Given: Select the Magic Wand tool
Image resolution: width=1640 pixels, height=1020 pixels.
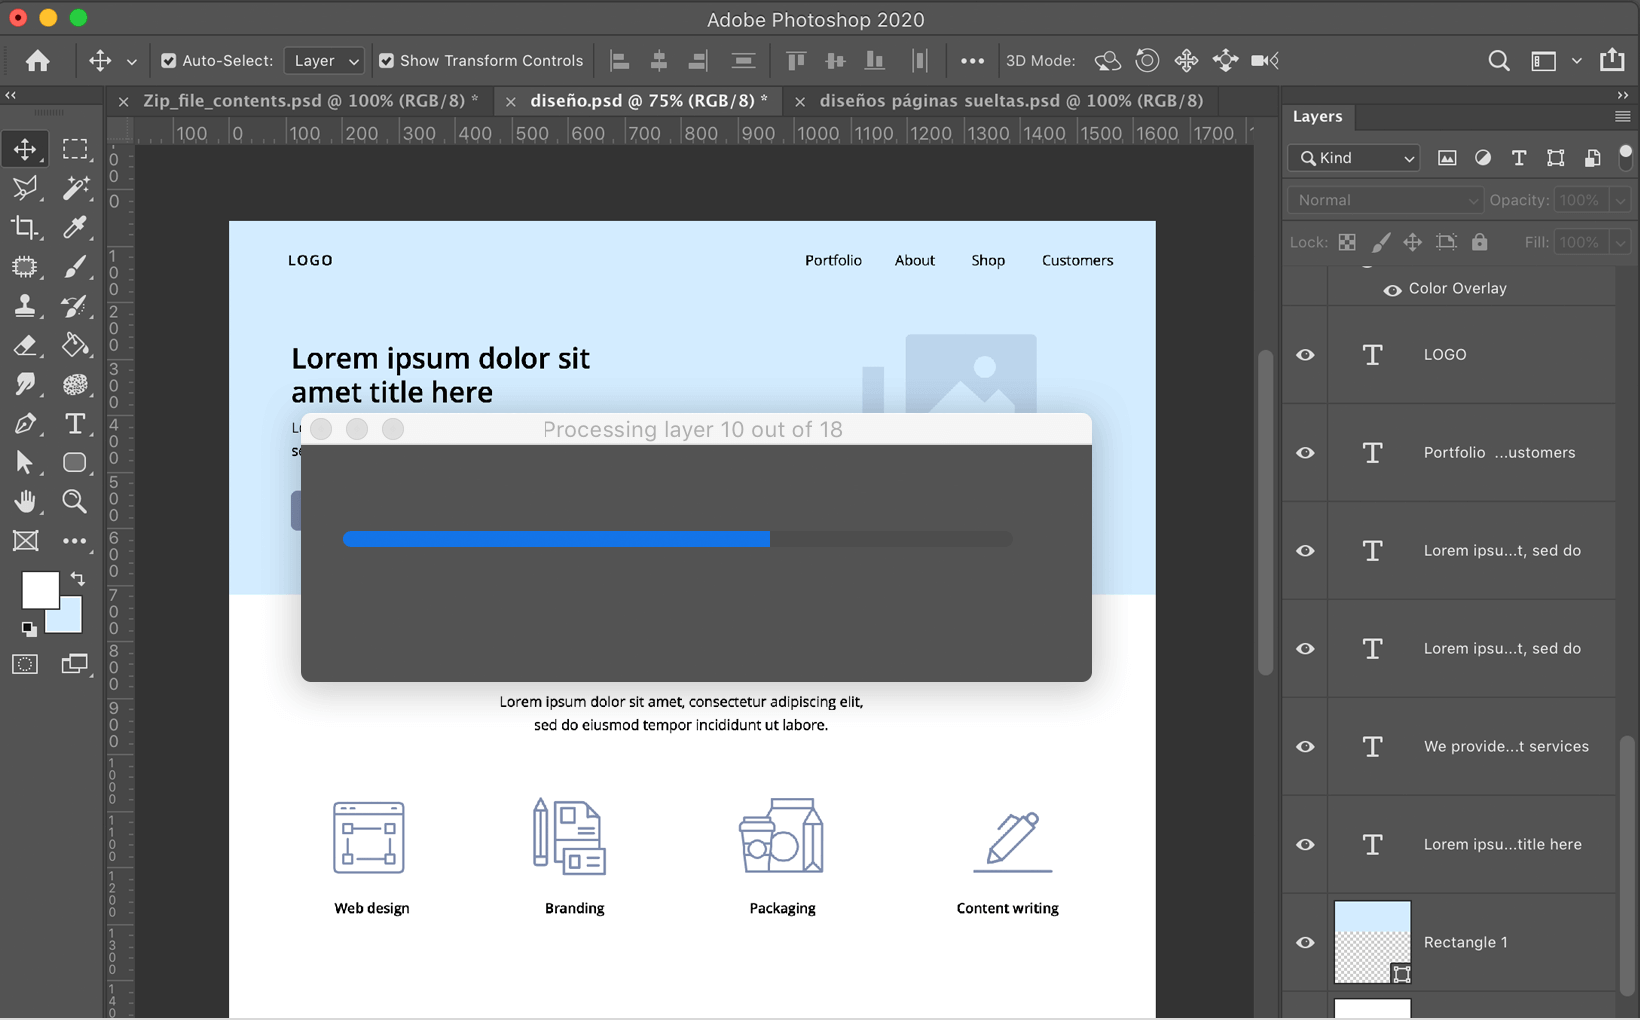Looking at the screenshot, I should coord(75,188).
